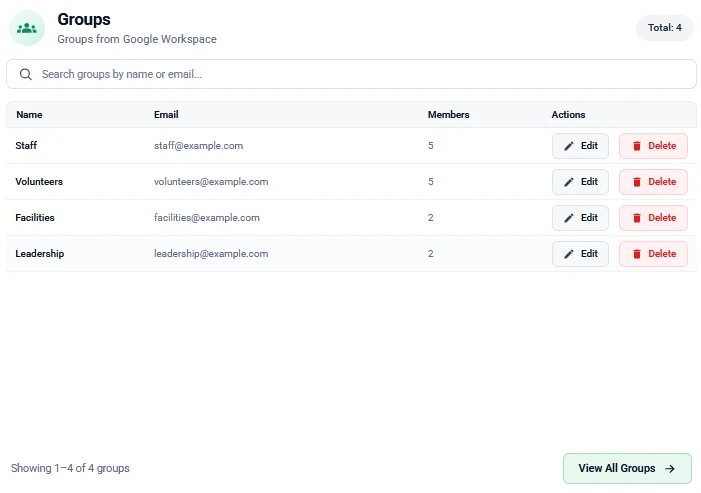Click the member count 5 for Staff

[x=431, y=146]
